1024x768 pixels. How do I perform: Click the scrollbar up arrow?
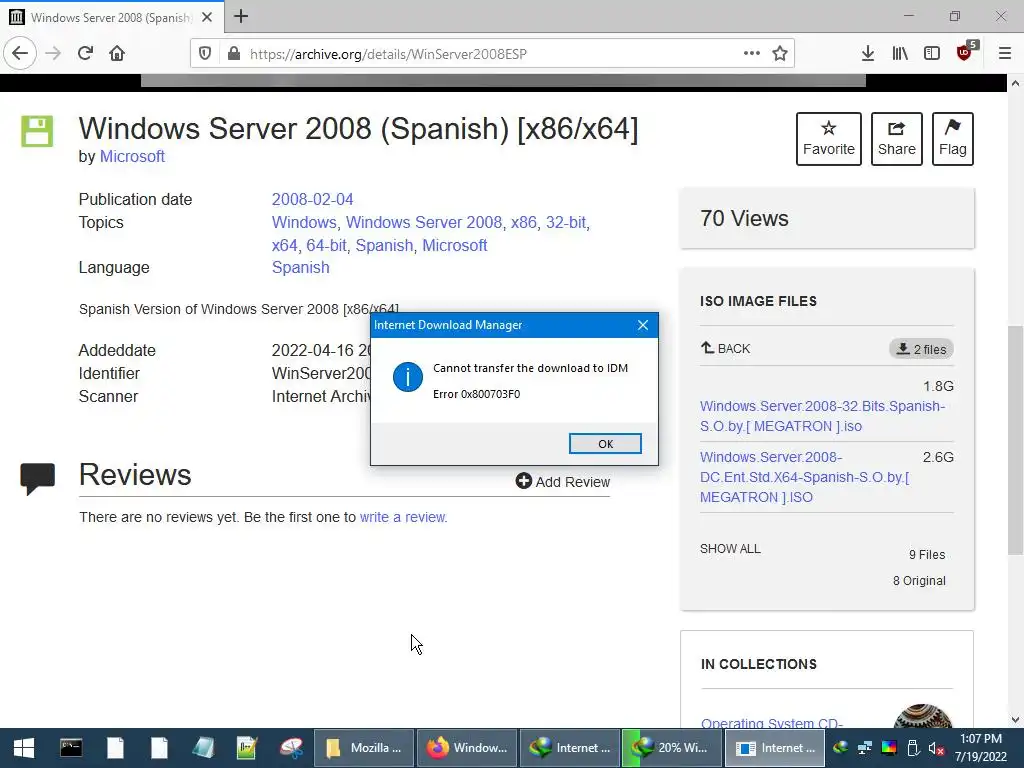[x=1015, y=83]
